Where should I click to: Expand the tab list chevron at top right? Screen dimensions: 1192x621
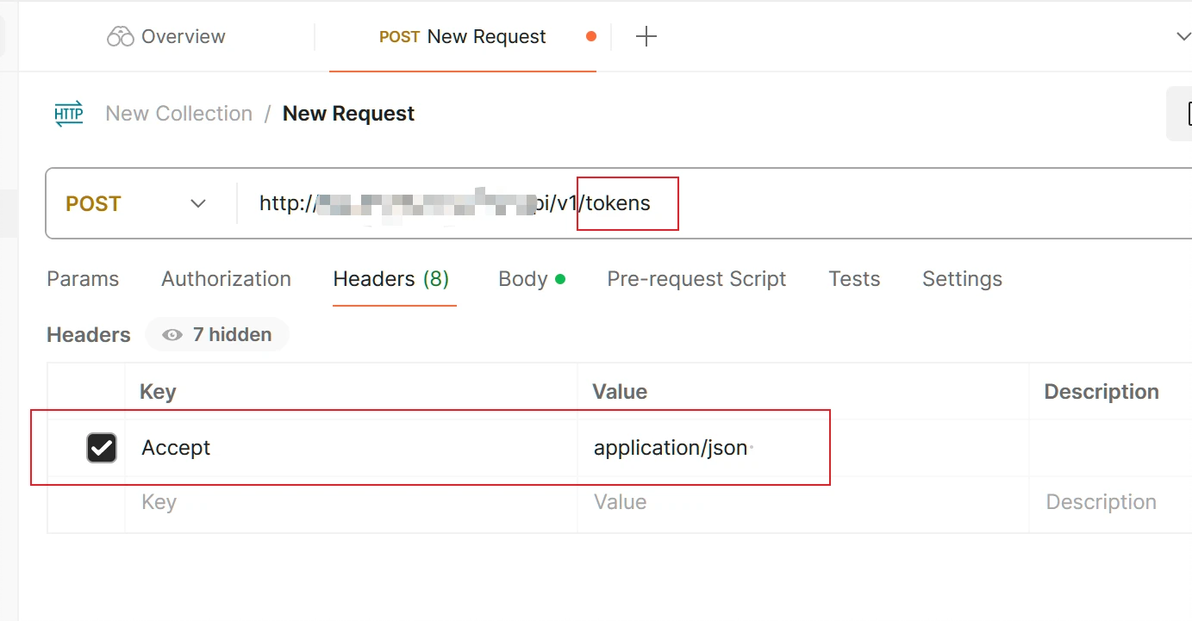1183,37
